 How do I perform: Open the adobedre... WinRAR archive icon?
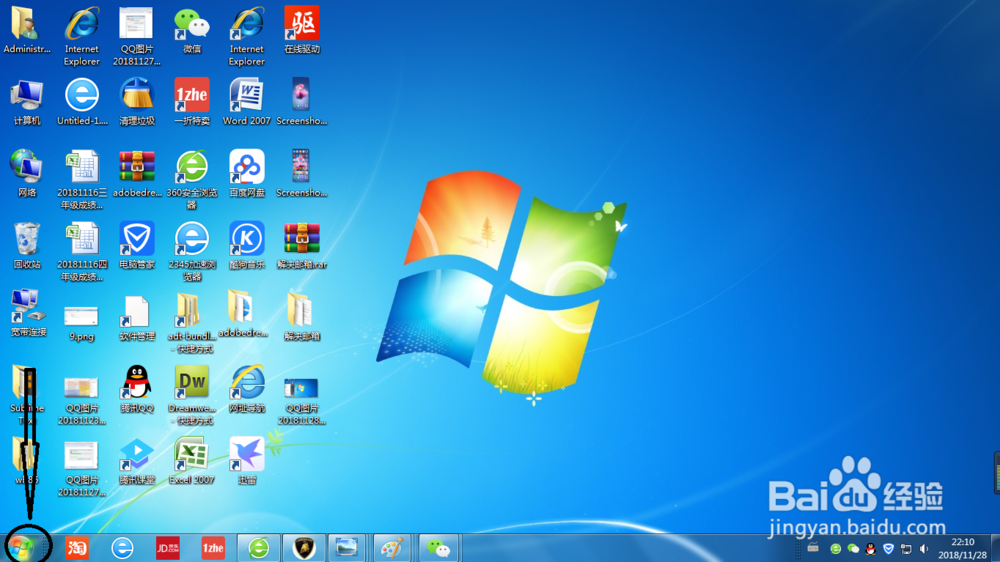click(x=136, y=174)
